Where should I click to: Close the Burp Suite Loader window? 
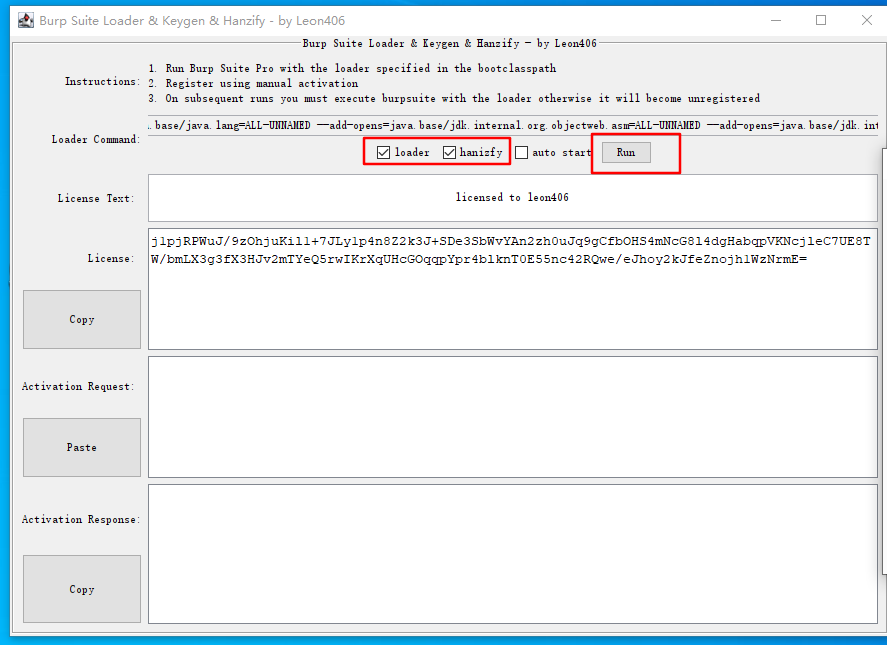pos(866,20)
